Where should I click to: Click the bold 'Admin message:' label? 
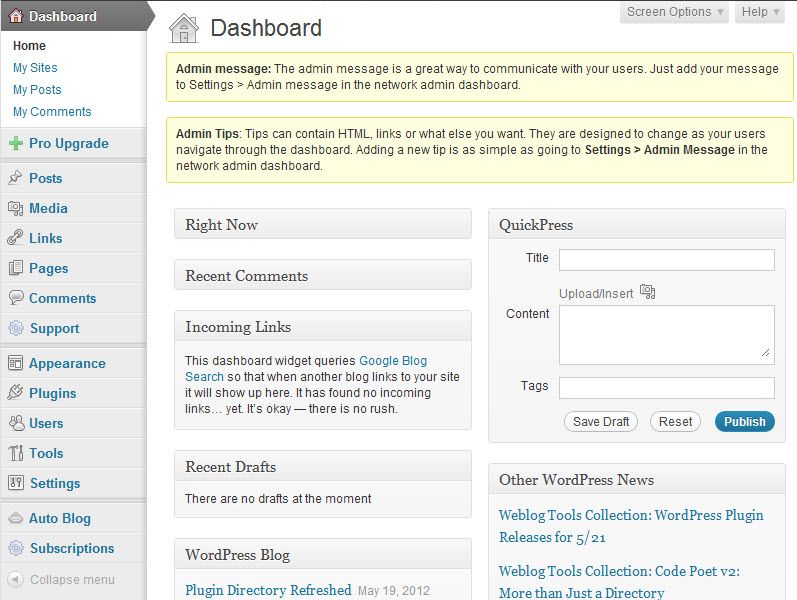223,69
